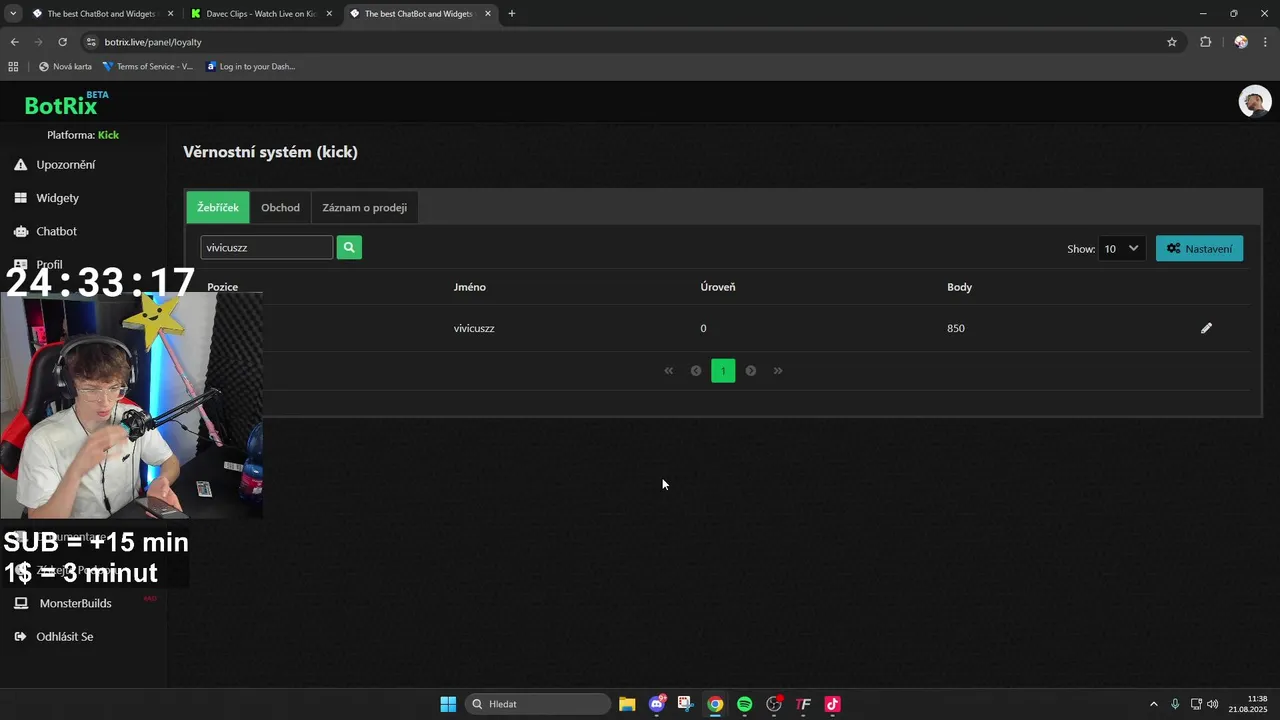1280x720 pixels.
Task: Select page 1 in pagination
Action: tap(723, 371)
